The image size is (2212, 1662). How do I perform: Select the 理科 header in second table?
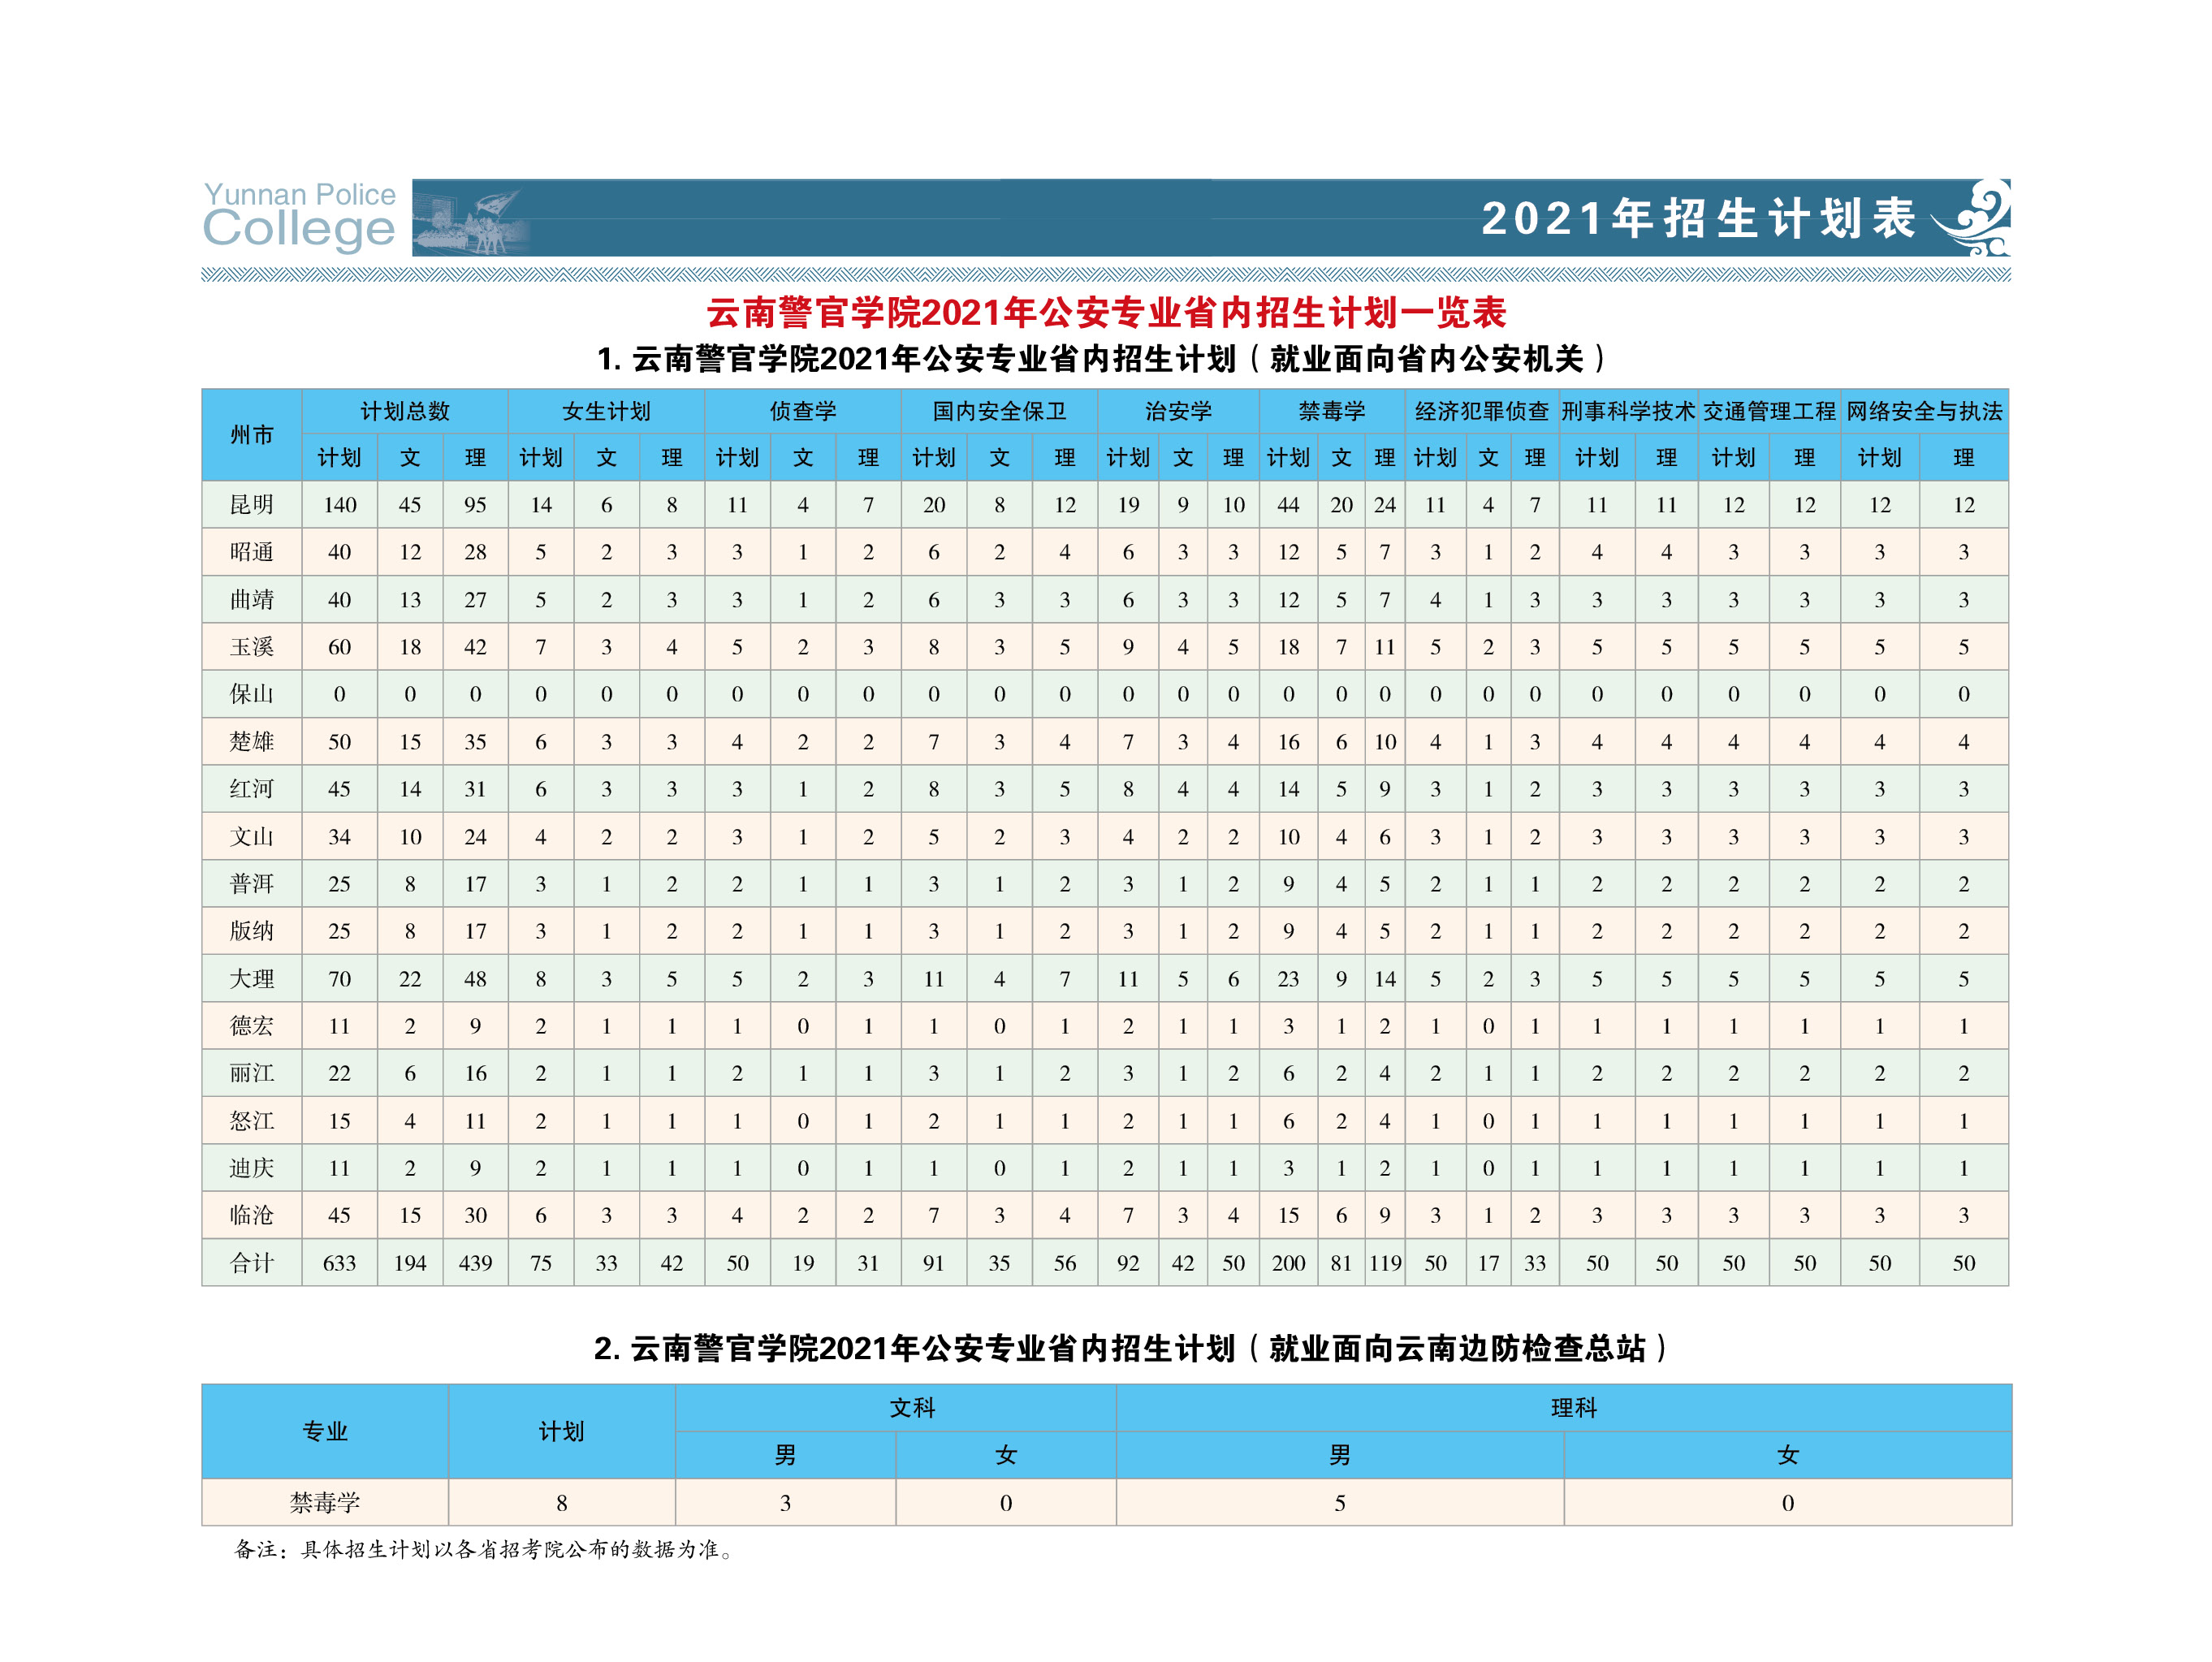click(x=1573, y=1408)
